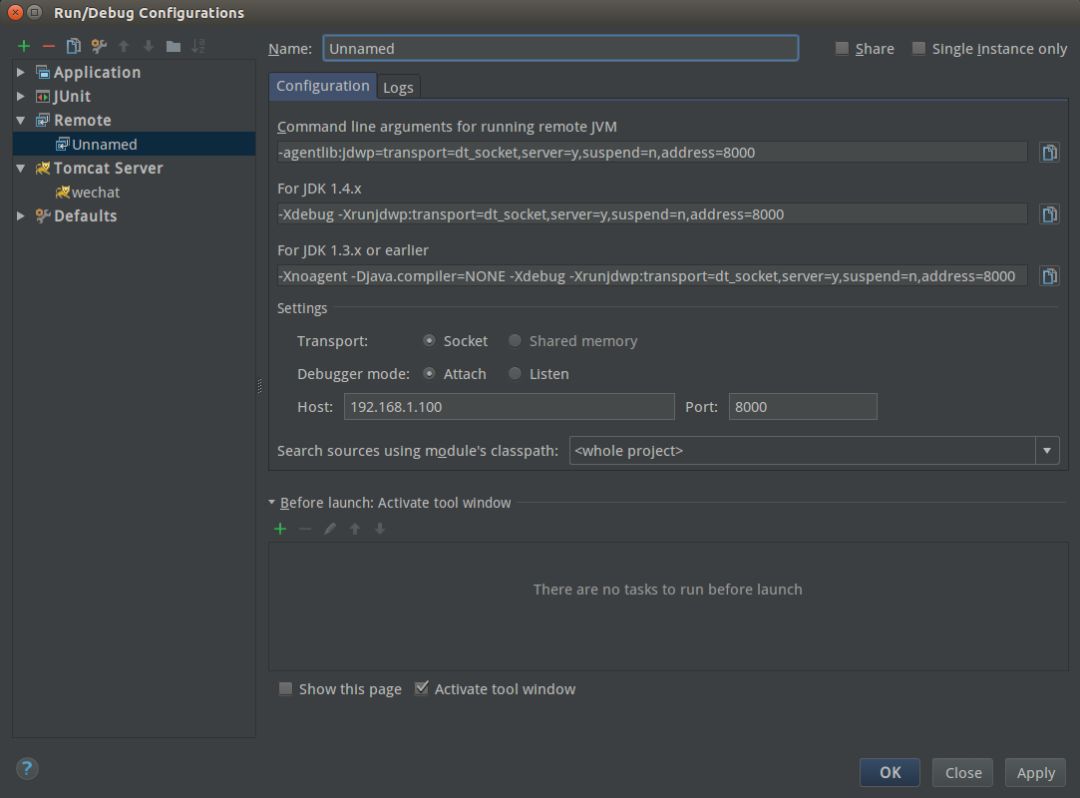
Task: Enable the Share checkbox
Action: tap(842, 48)
